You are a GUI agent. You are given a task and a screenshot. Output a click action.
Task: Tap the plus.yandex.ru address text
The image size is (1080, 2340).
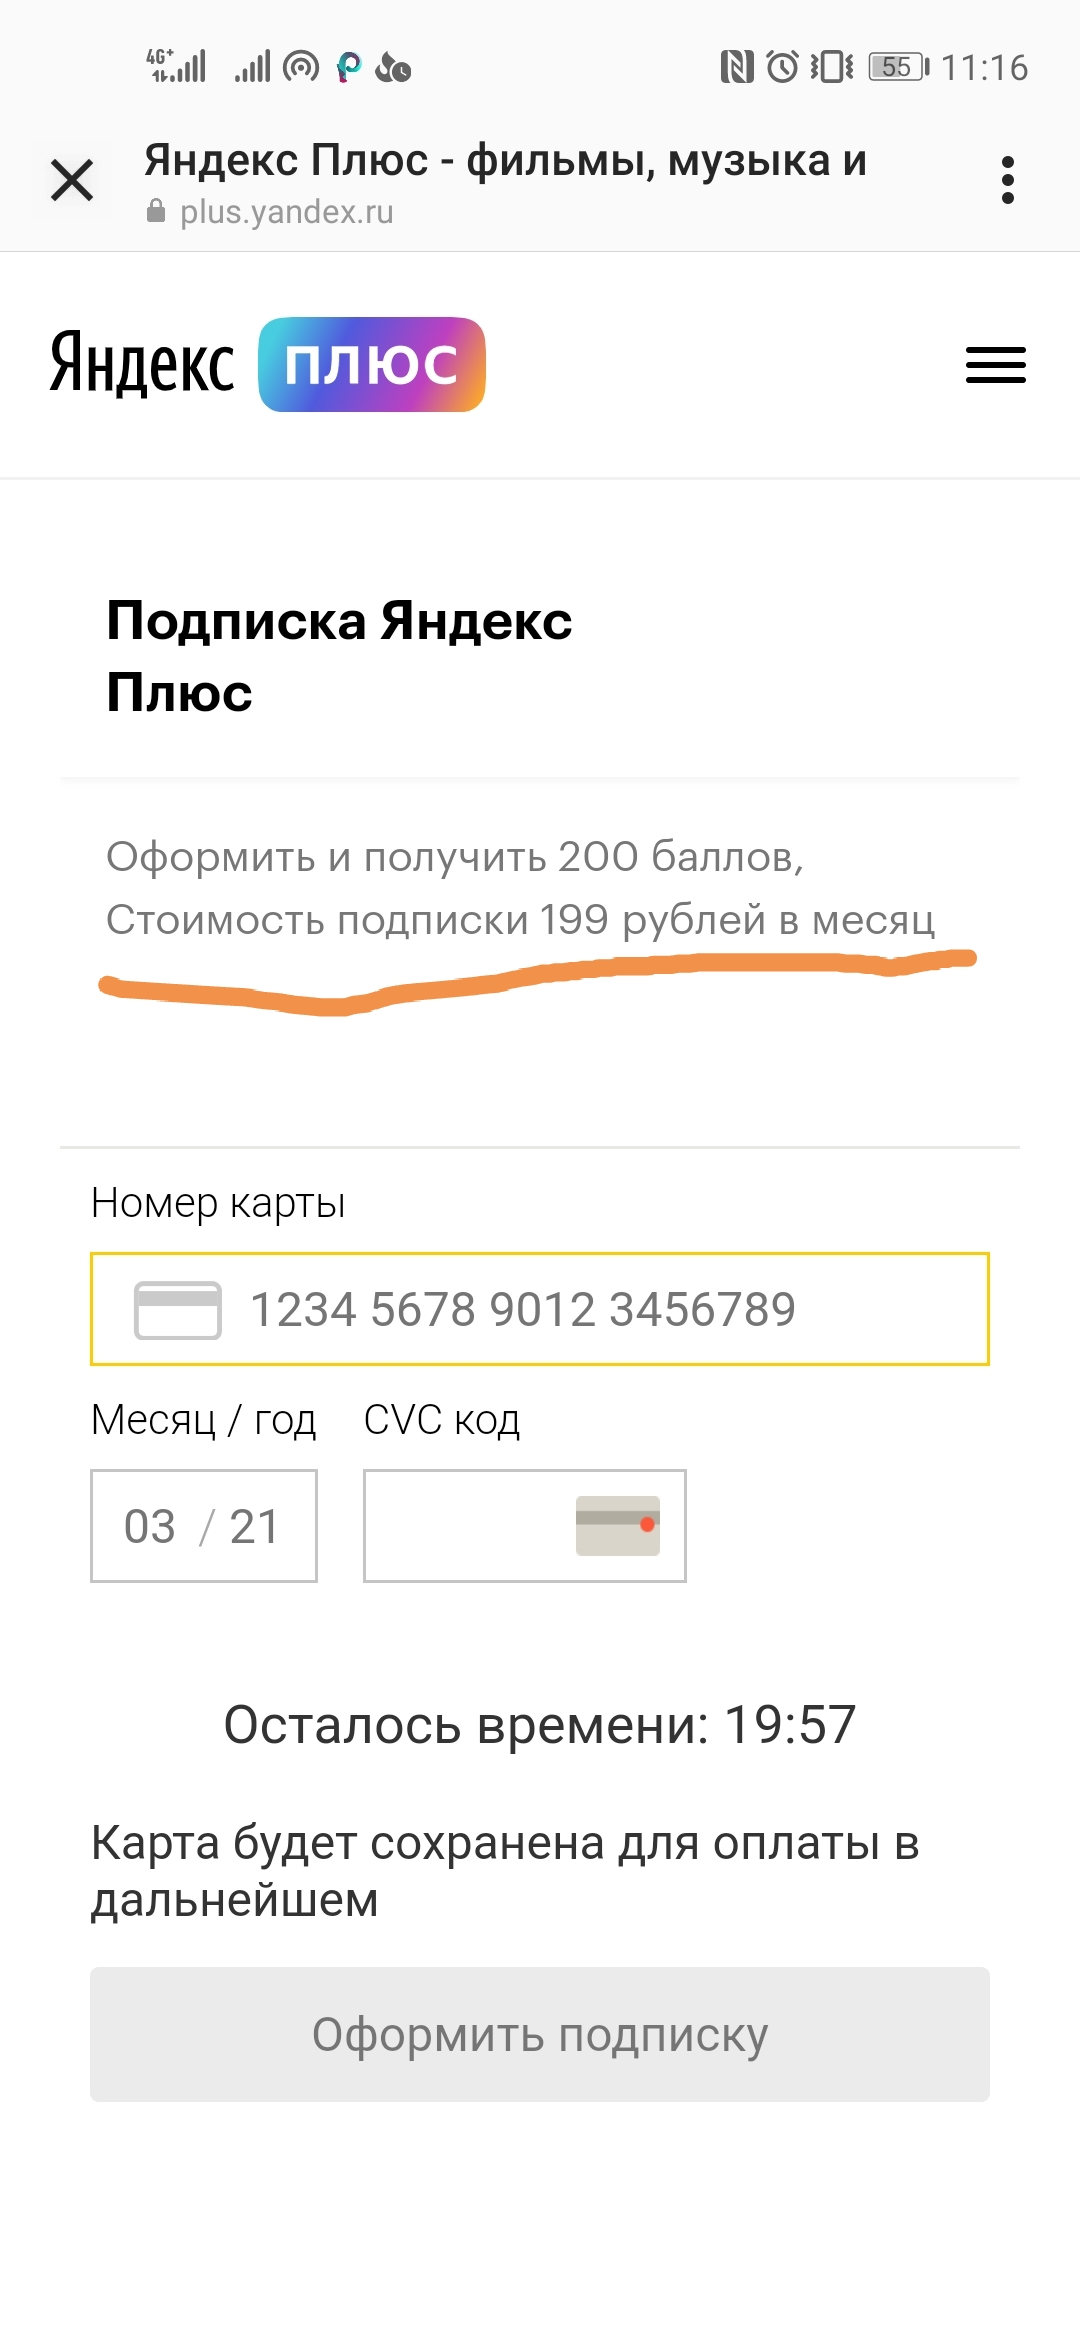[x=287, y=212]
